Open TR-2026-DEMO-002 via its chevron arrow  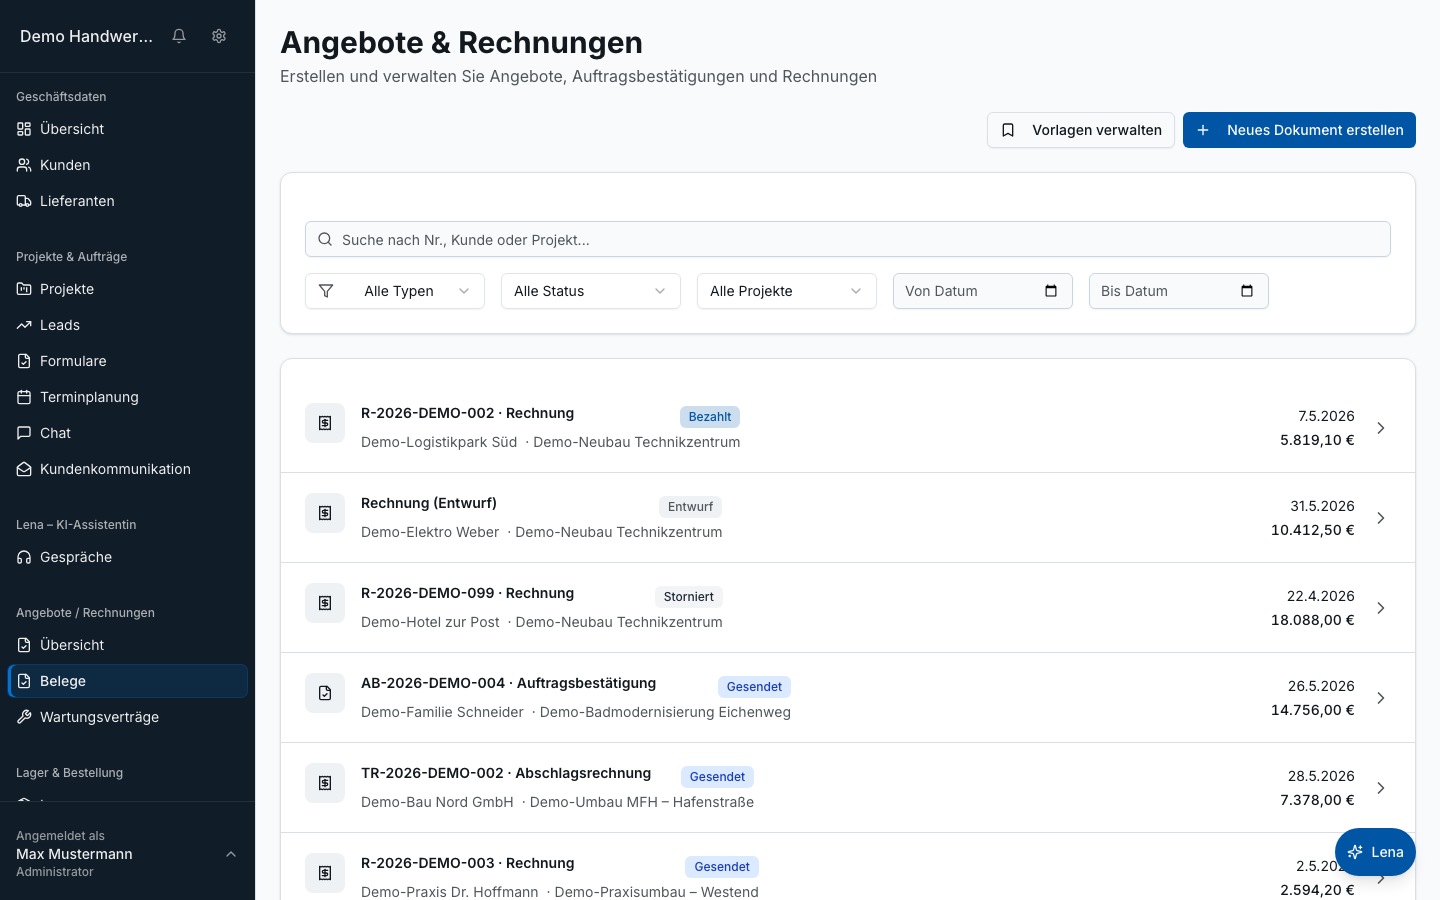[x=1381, y=788]
